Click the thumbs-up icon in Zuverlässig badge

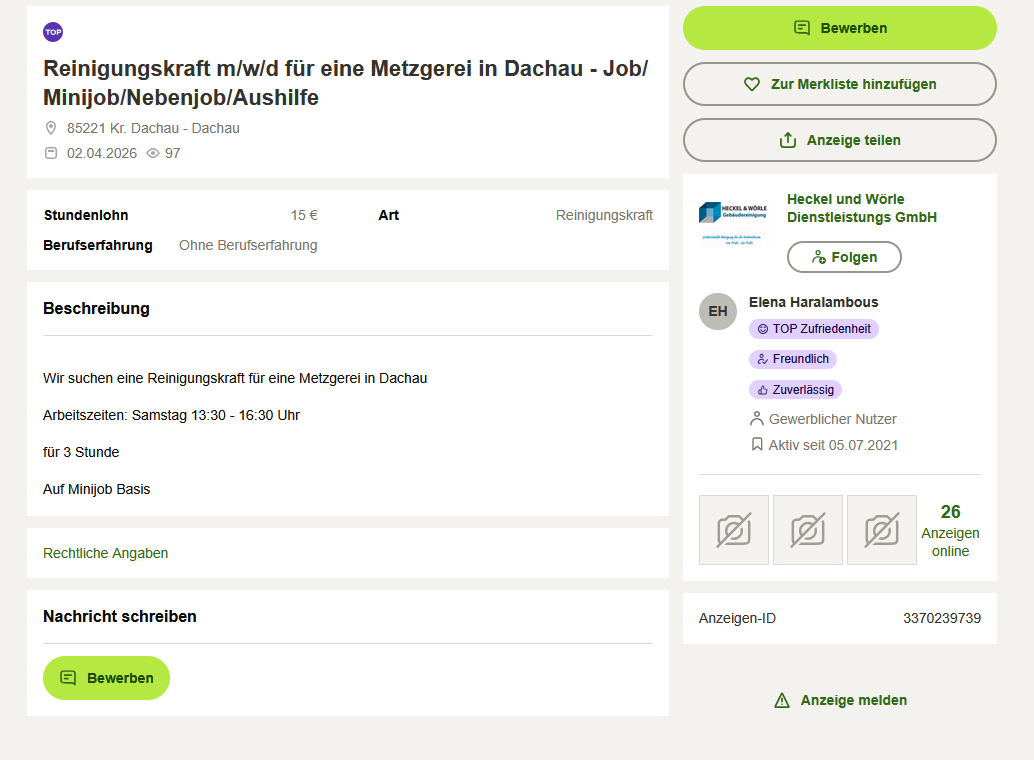point(763,390)
